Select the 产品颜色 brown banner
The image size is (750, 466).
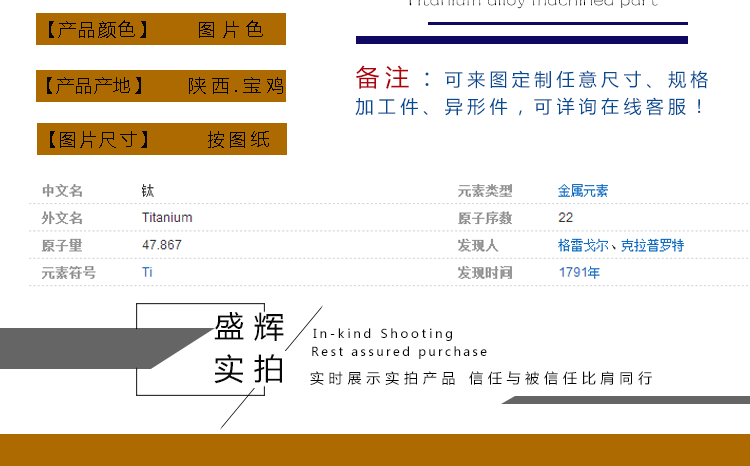pyautogui.click(x=161, y=30)
